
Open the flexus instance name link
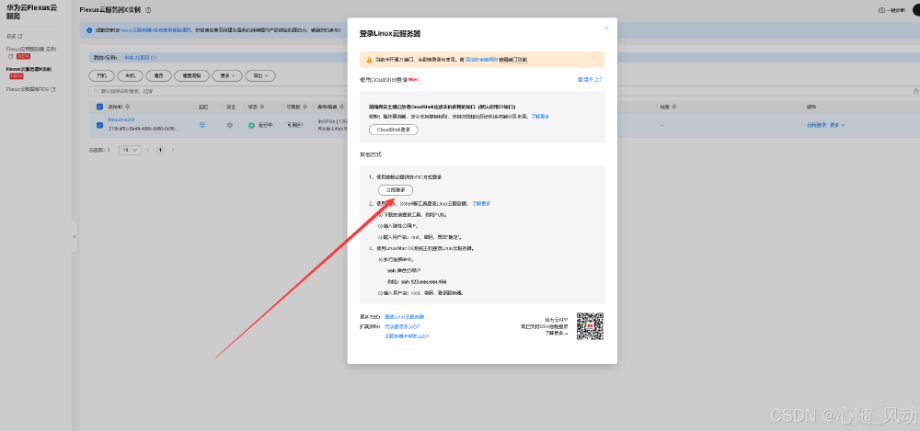coord(121,120)
